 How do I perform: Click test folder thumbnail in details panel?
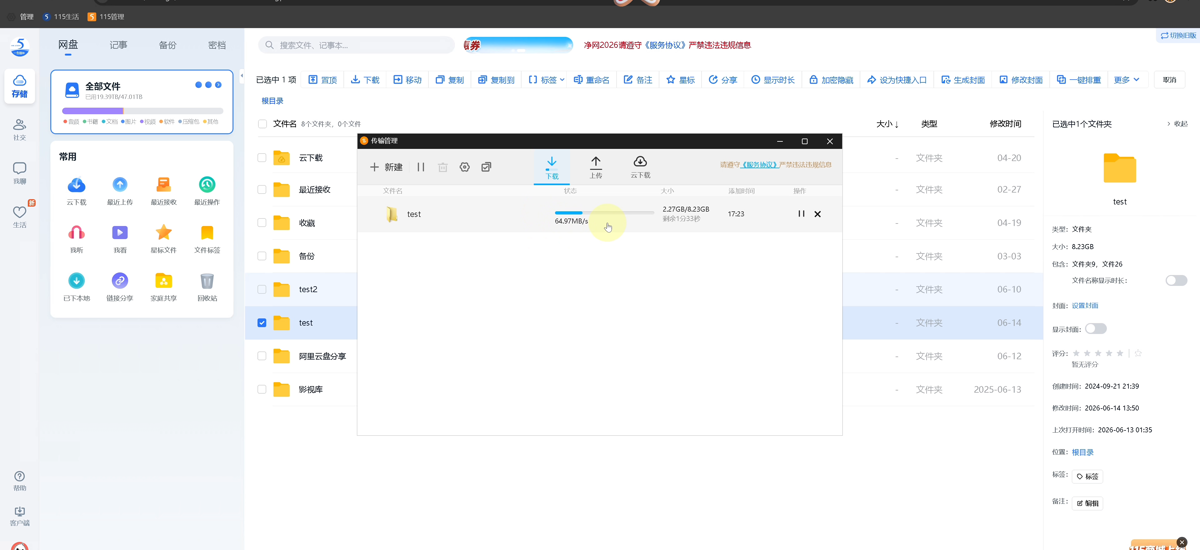(1120, 168)
